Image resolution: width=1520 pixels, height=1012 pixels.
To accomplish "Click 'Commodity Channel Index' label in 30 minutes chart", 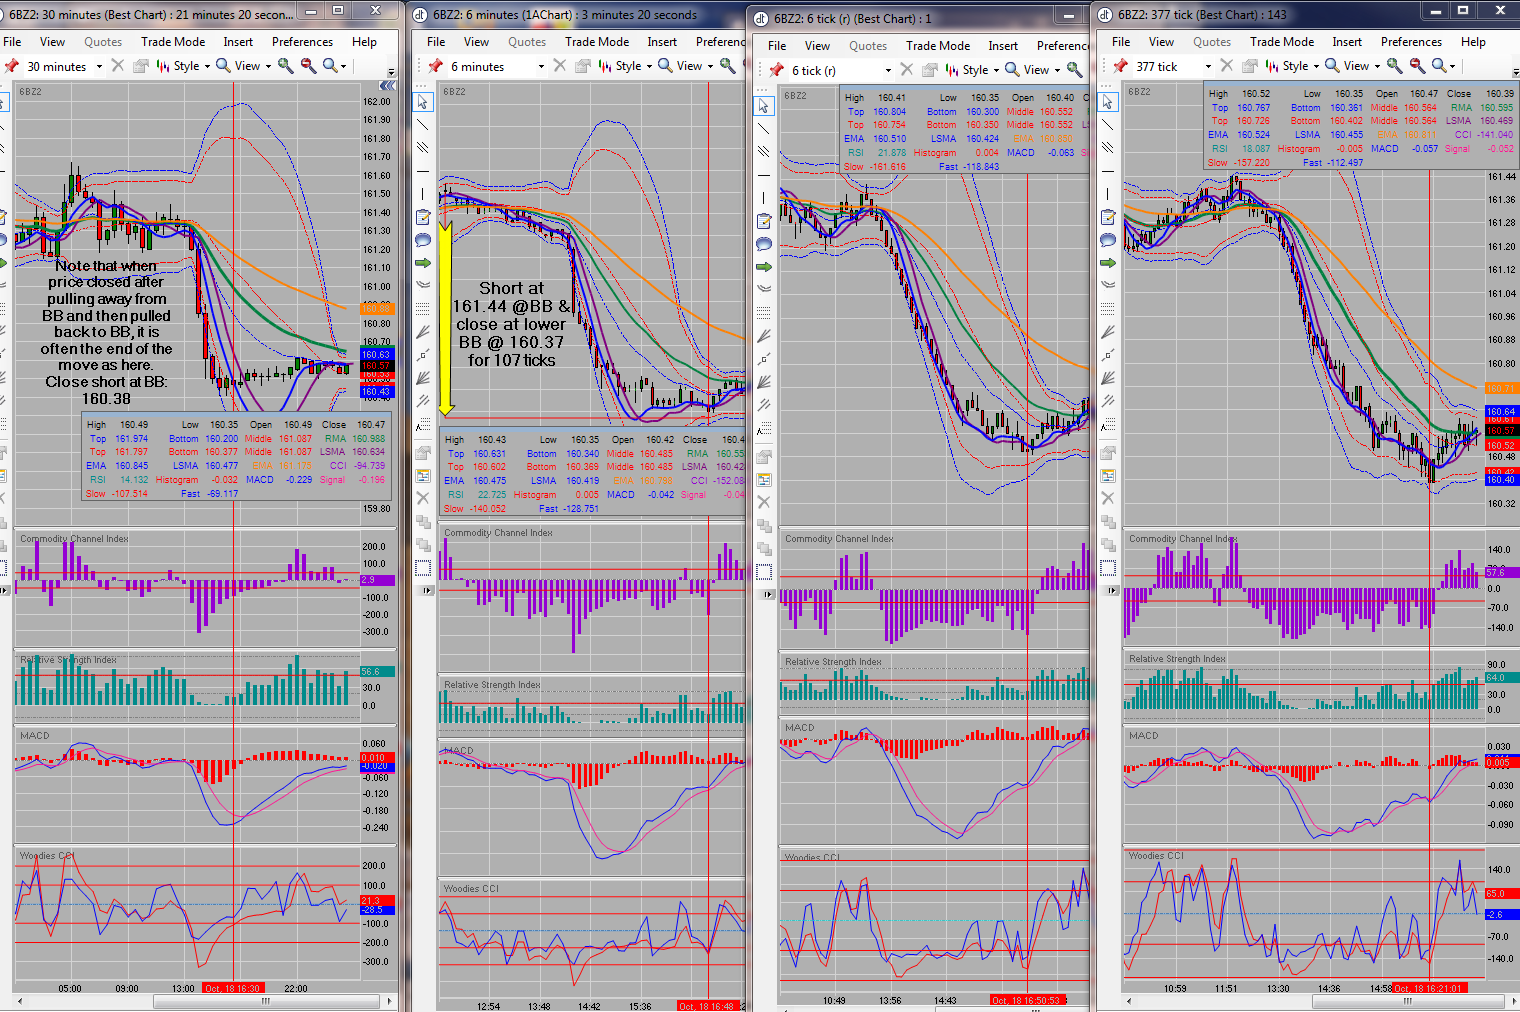I will click(x=74, y=539).
